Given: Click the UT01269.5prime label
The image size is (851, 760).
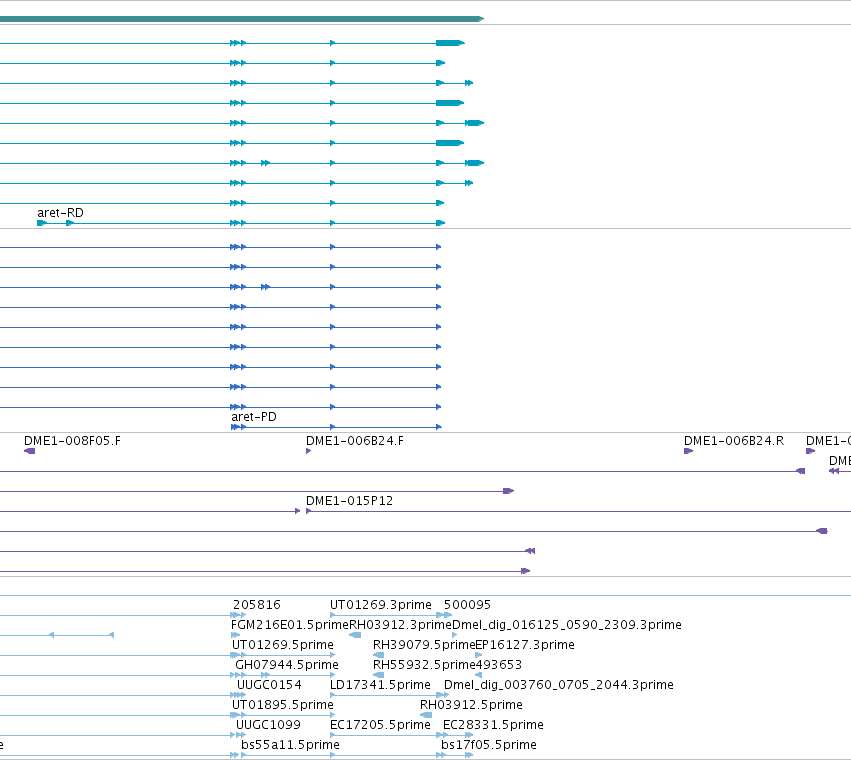Looking at the screenshot, I should pyautogui.click(x=283, y=645).
